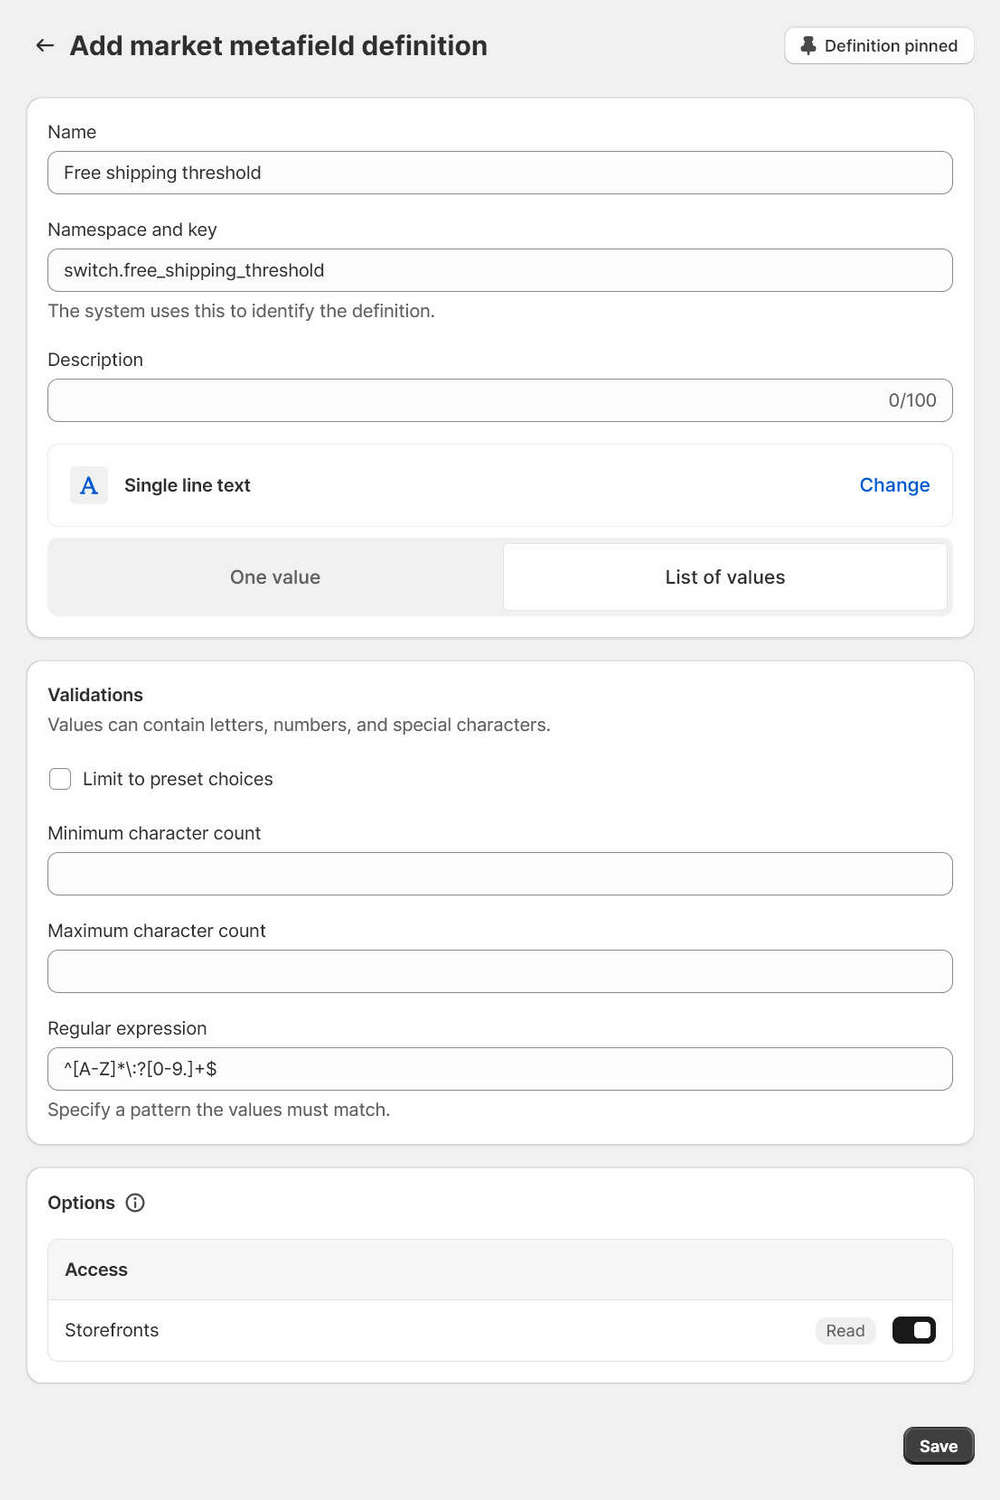Click the Change link for field type
The width and height of the screenshot is (1000, 1500).
894,485
